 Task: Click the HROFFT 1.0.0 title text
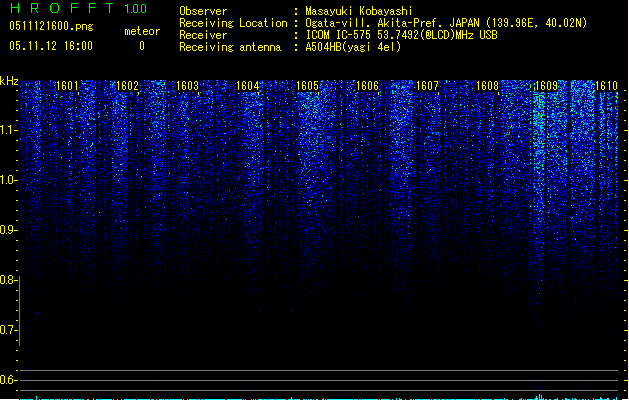[x=78, y=8]
